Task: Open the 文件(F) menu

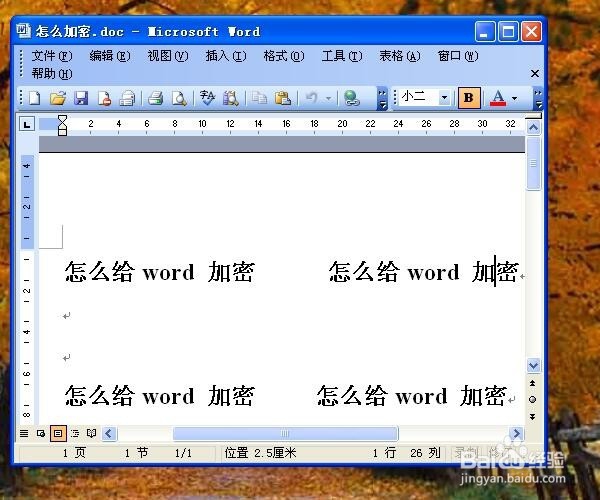Action: [x=52, y=56]
